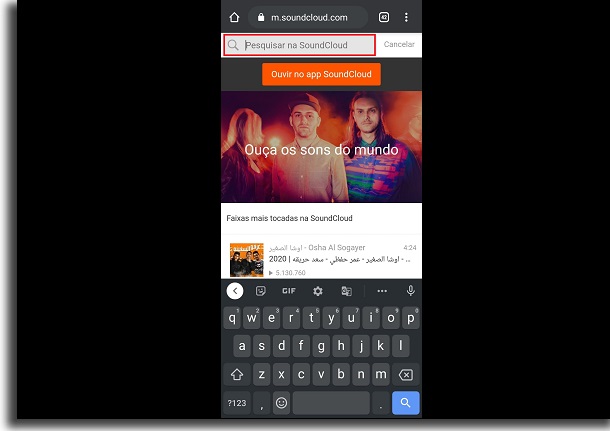Tap the 4:24 track duration
Image resolution: width=610 pixels, height=431 pixels.
410,247
